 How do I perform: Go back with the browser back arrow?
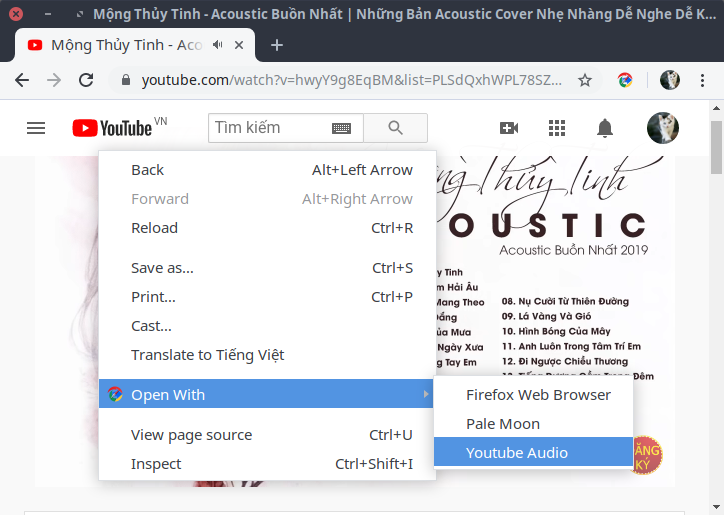(x=22, y=80)
